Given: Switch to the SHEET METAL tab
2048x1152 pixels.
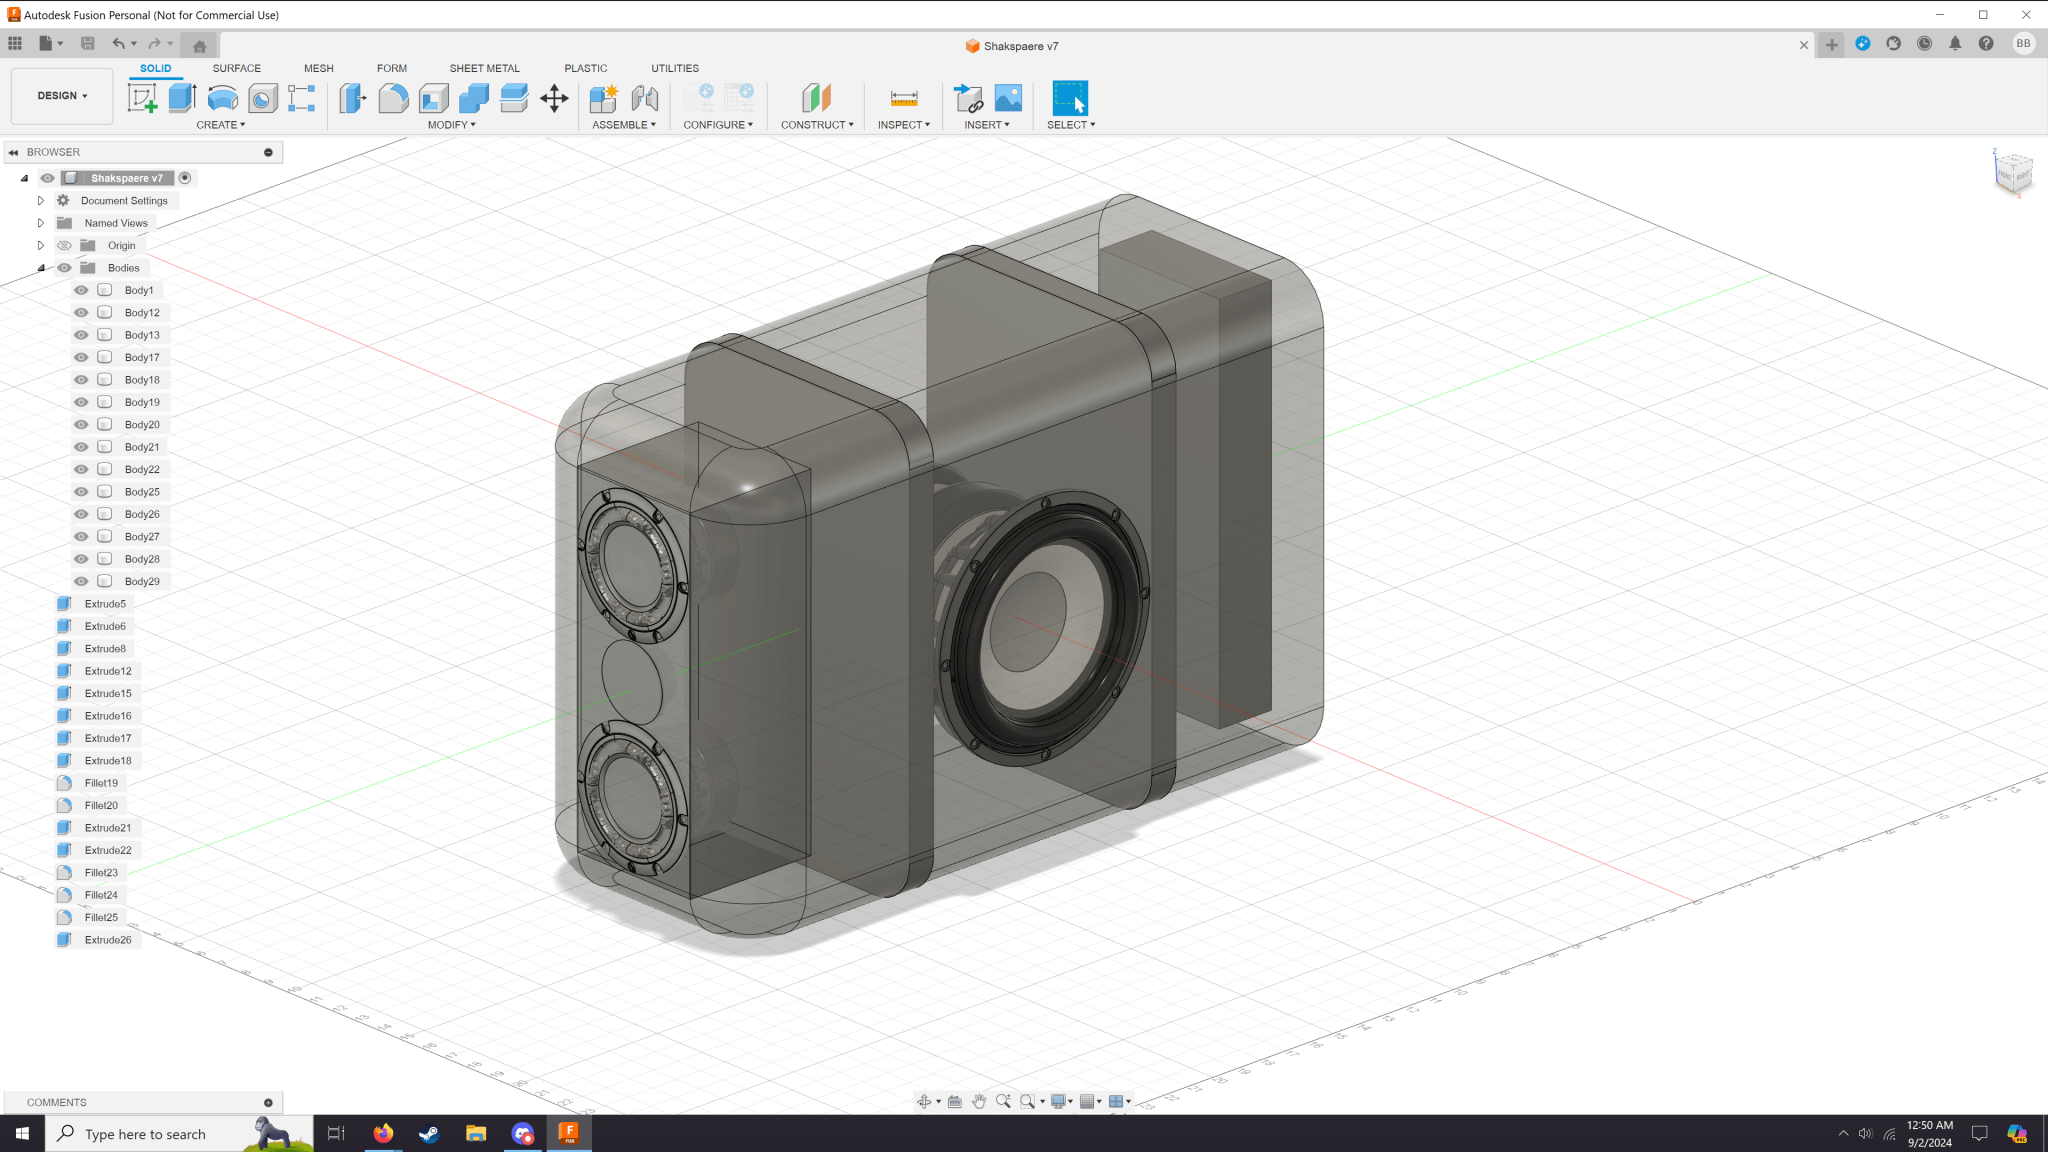Looking at the screenshot, I should [484, 68].
